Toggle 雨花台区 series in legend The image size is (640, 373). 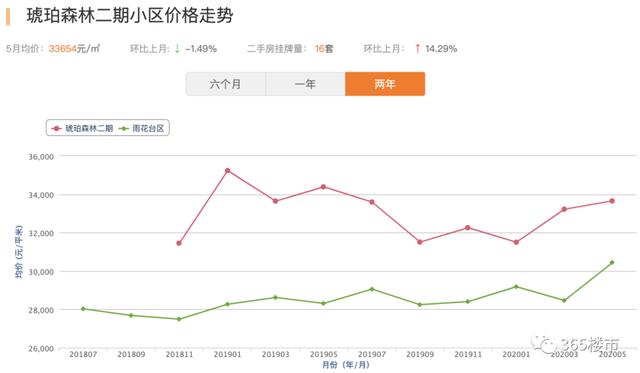(x=142, y=128)
